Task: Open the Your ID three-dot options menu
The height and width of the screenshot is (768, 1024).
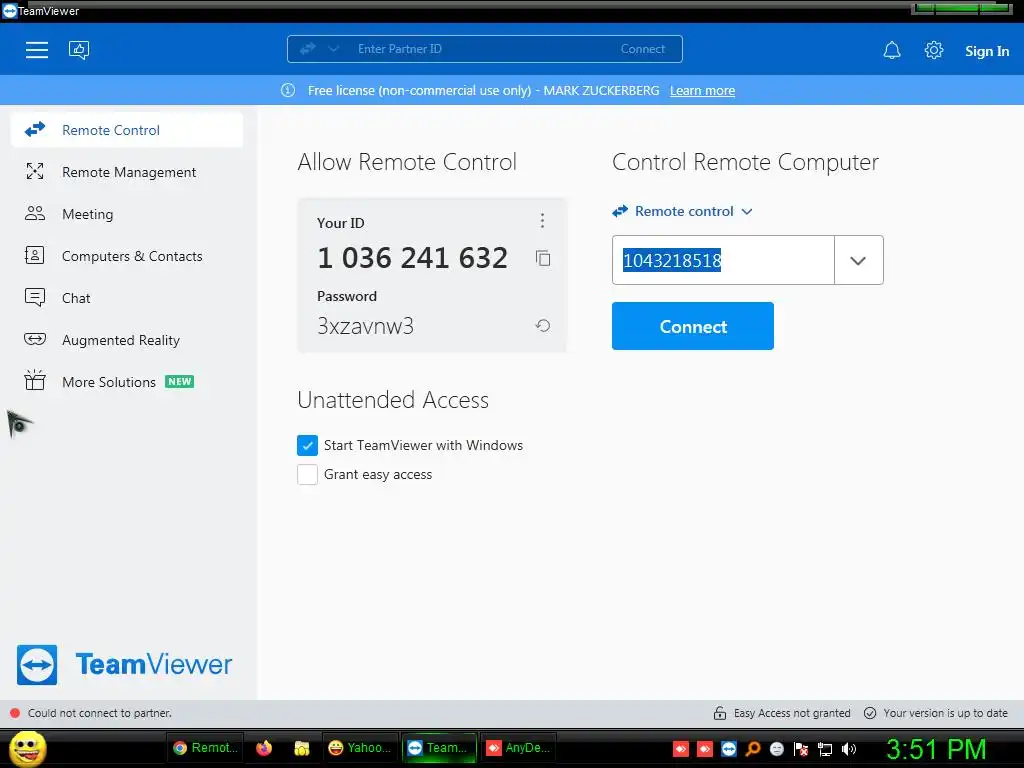Action: pos(542,221)
